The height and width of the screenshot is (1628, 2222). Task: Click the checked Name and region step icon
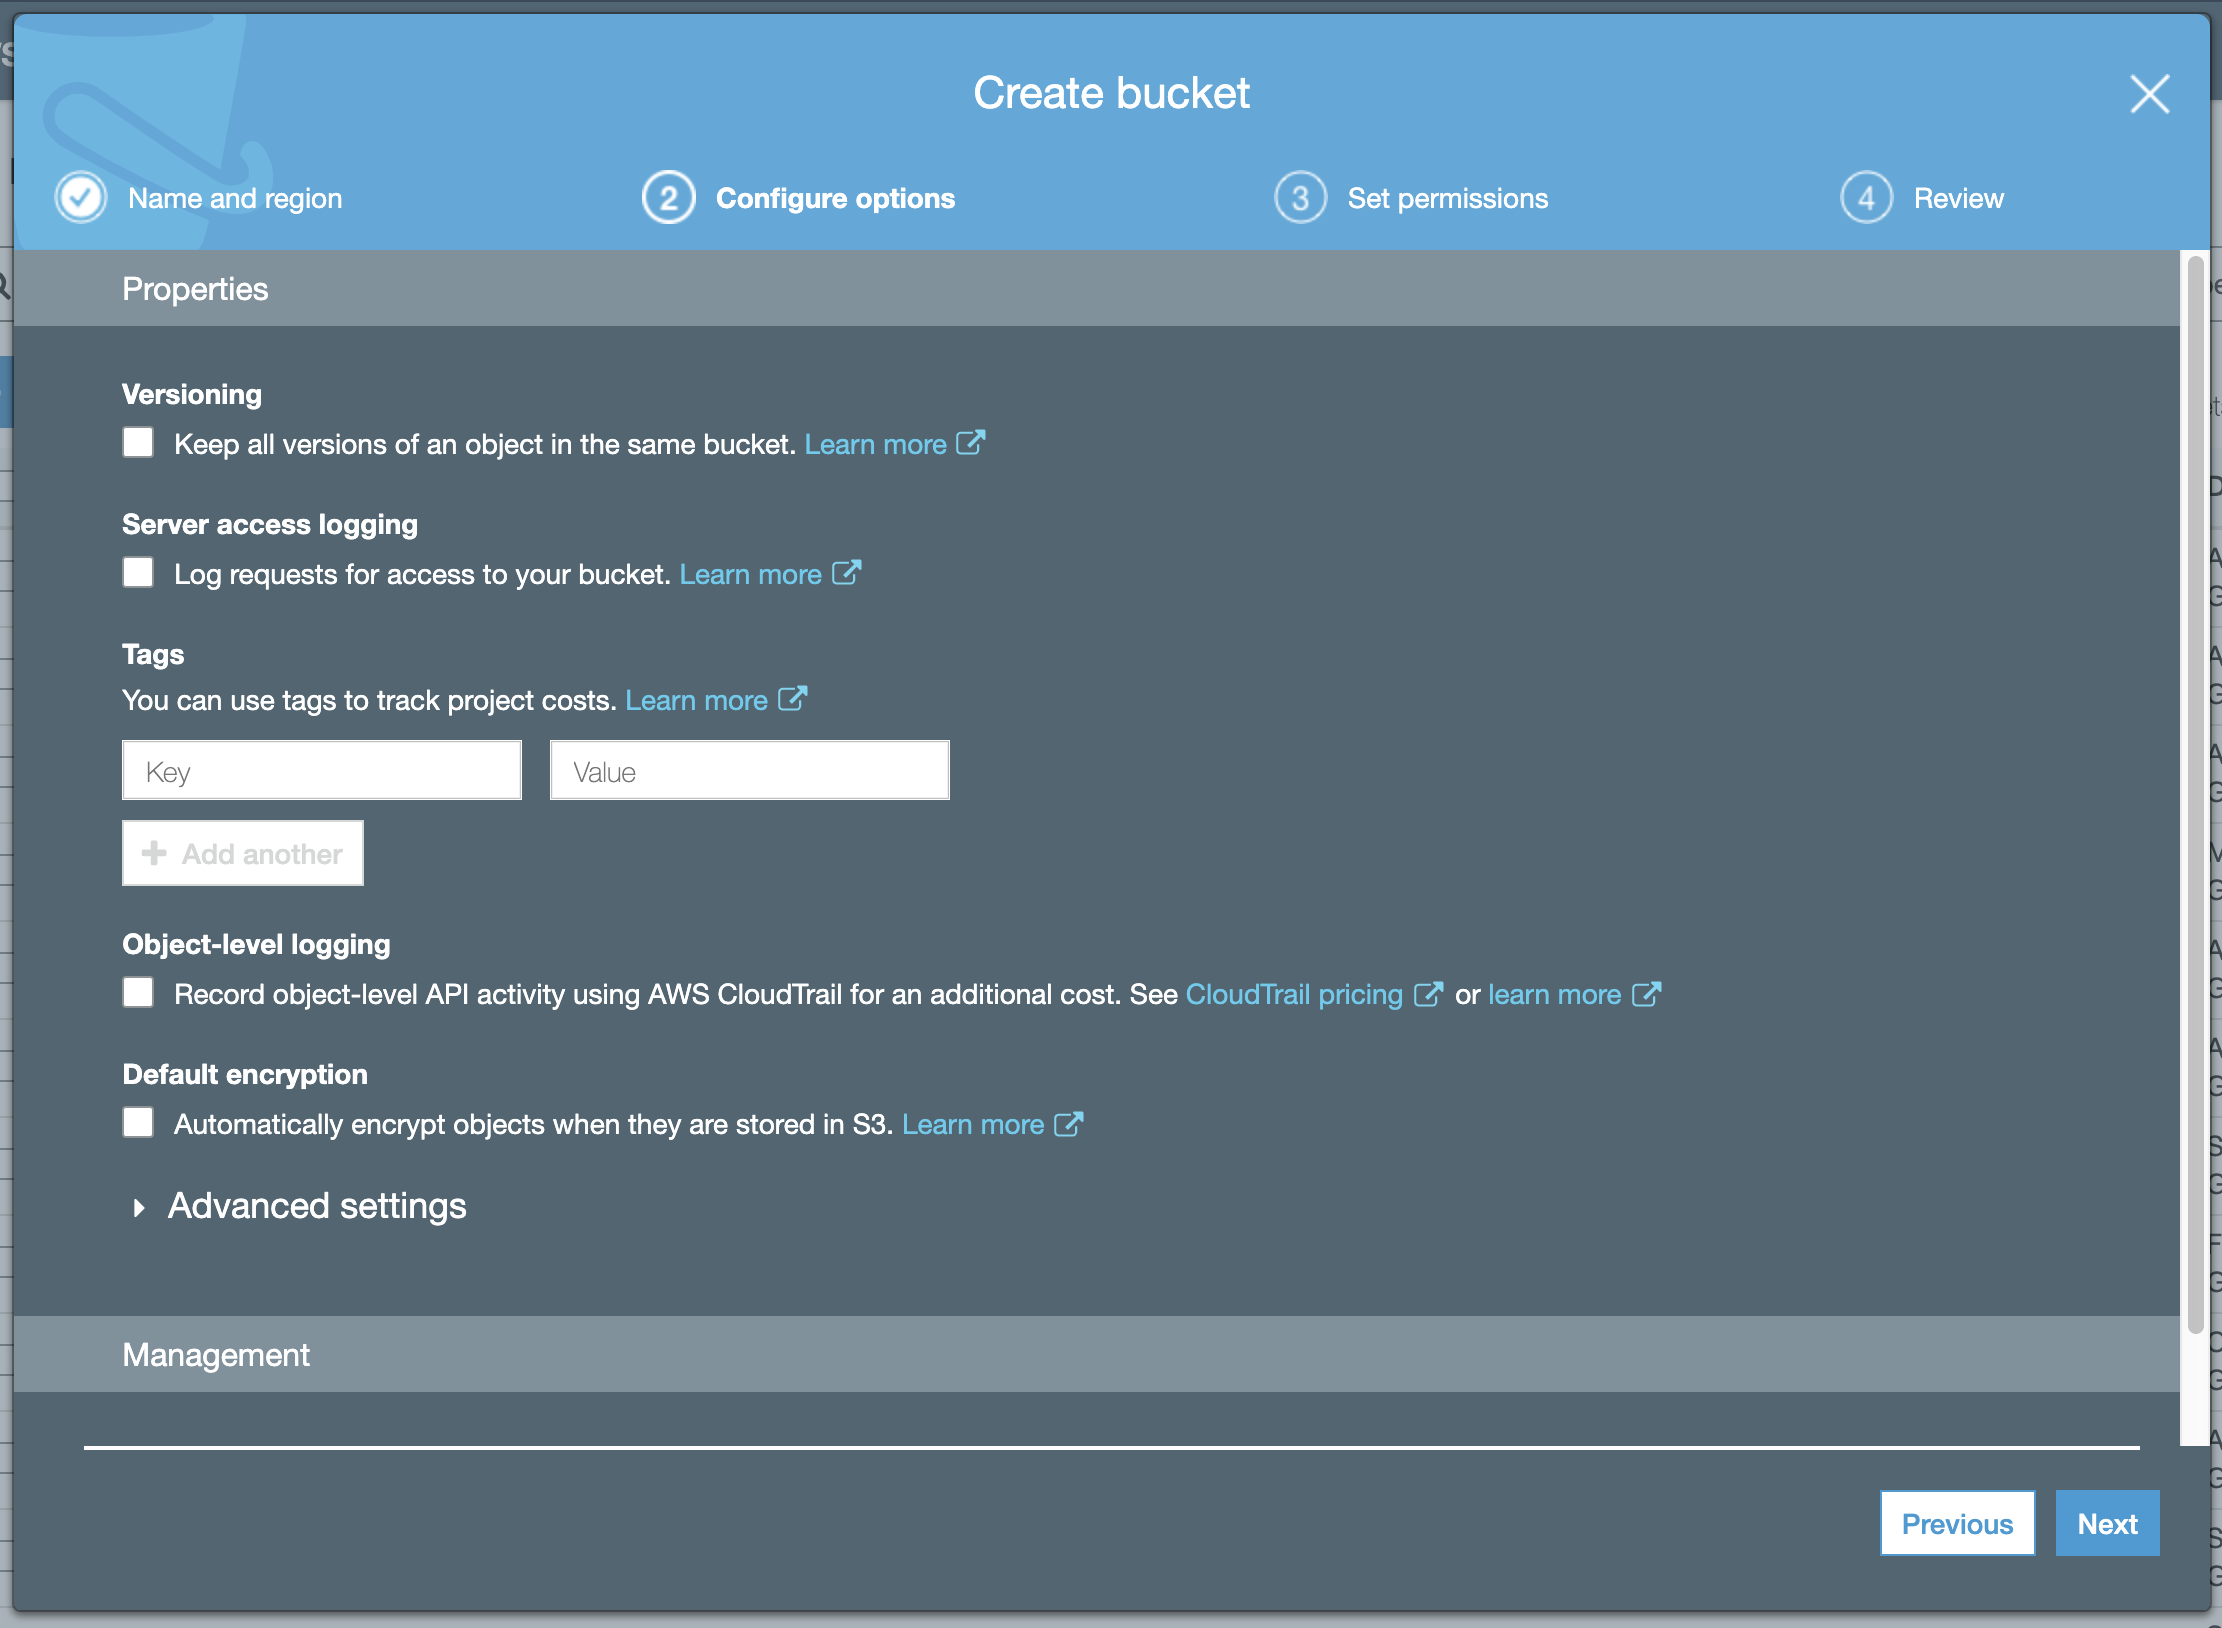80,197
